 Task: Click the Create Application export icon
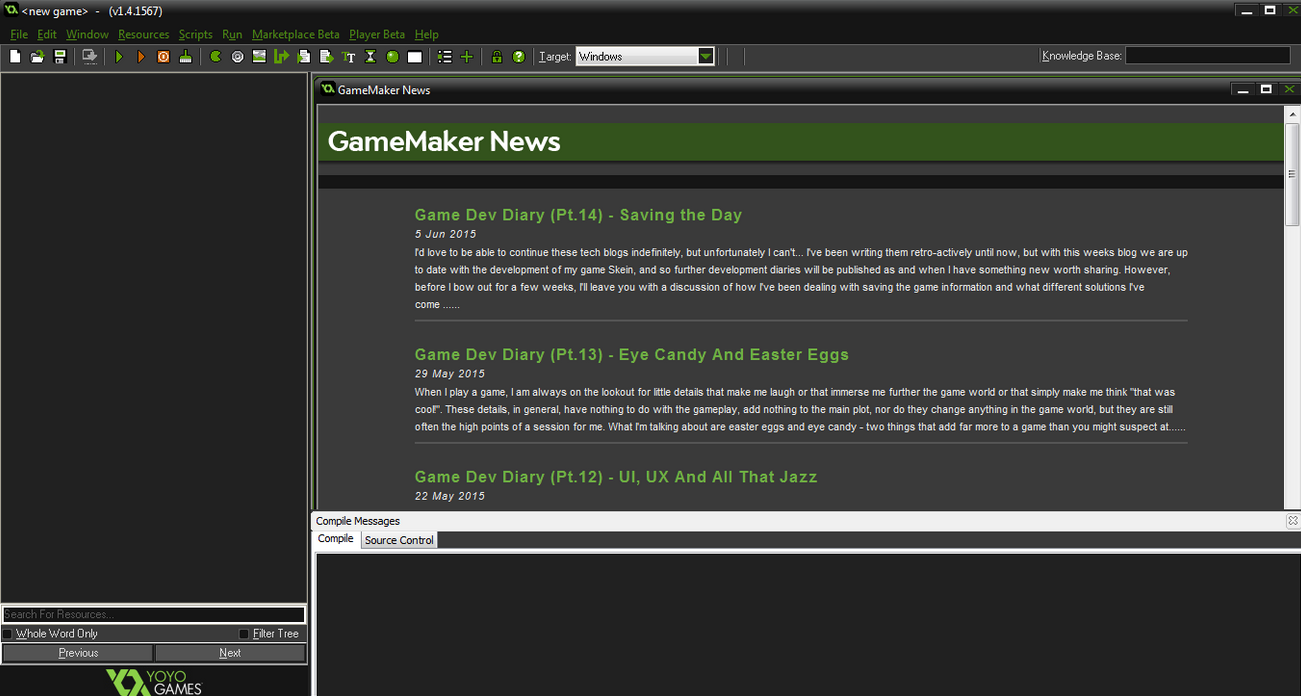90,57
